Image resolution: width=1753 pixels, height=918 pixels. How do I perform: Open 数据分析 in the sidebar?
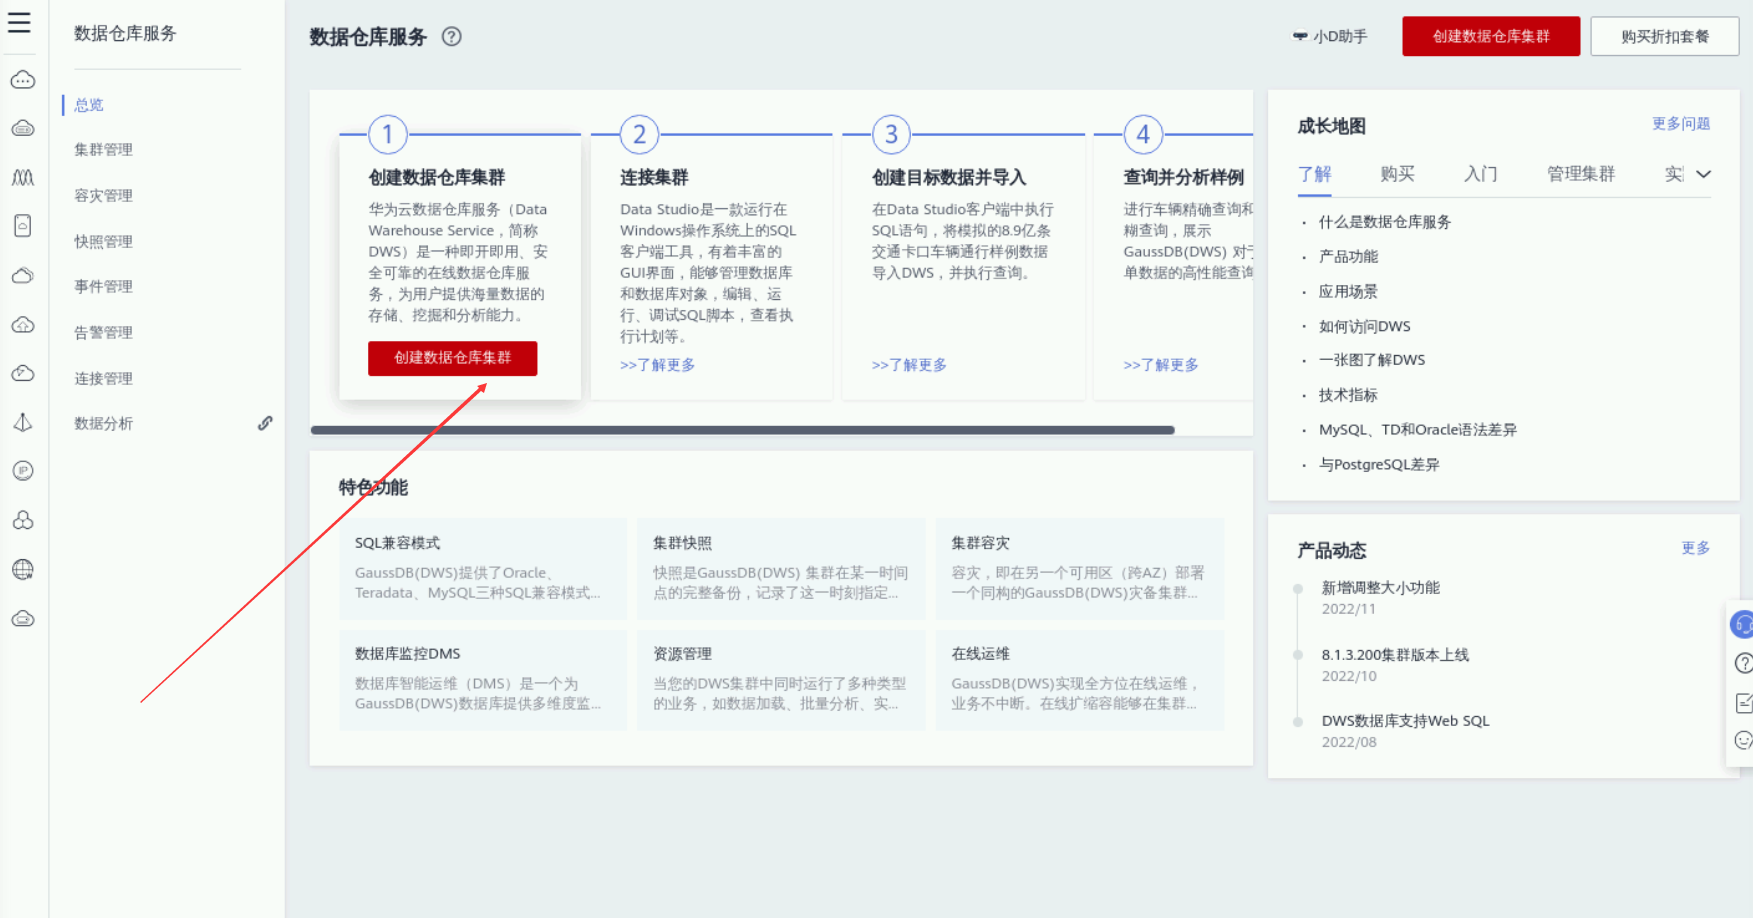tap(103, 424)
